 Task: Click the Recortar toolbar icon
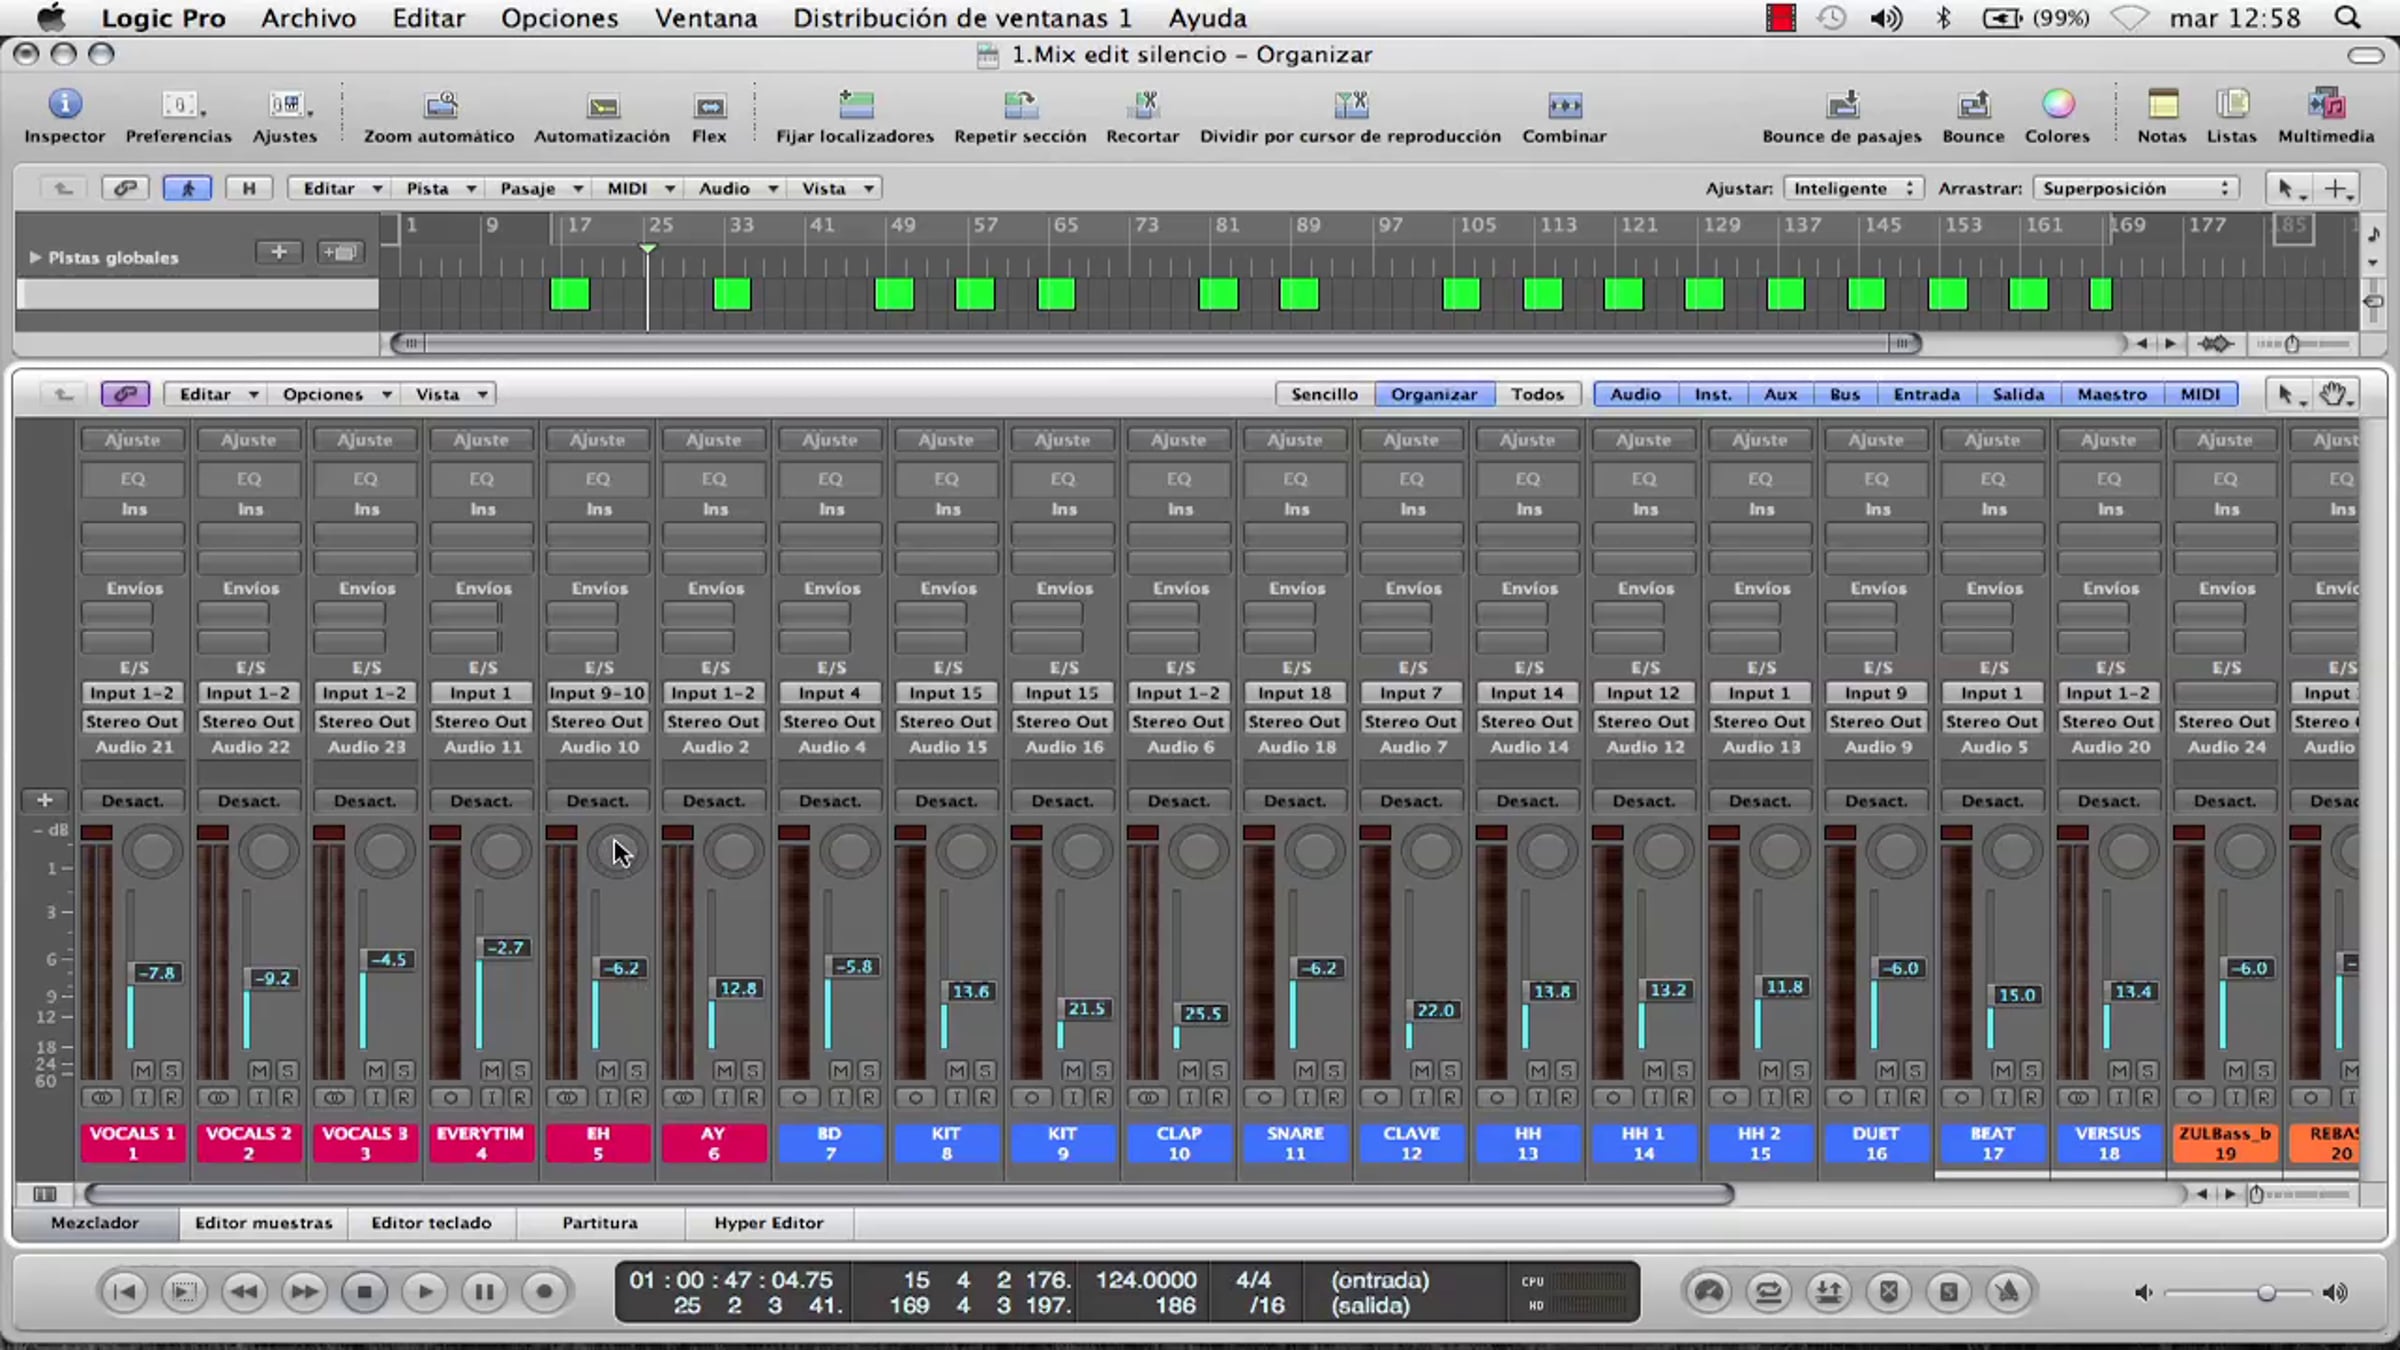(x=1142, y=105)
